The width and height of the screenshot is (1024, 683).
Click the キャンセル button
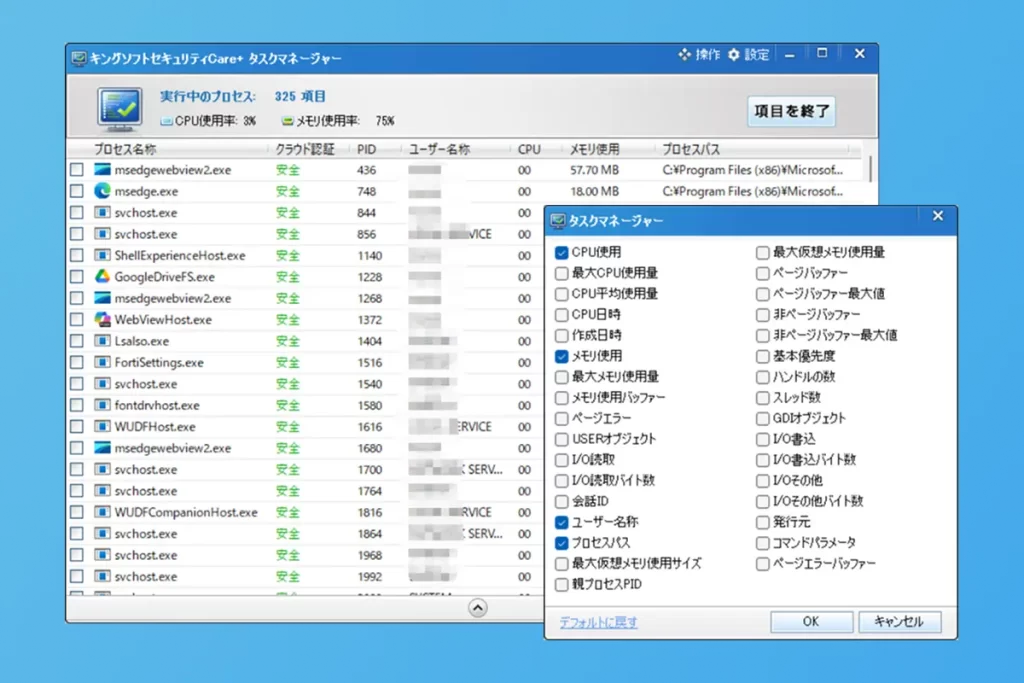tap(899, 622)
